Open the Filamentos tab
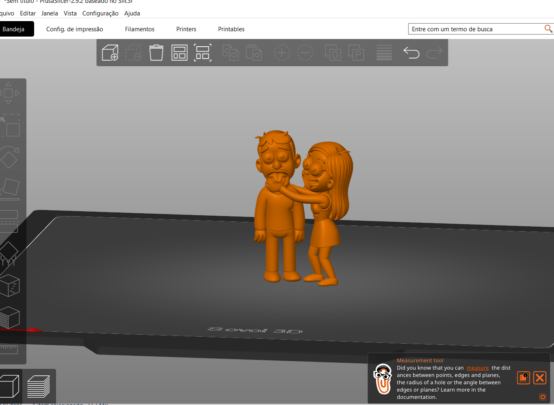Screen dimensions: 554x405 pyautogui.click(x=140, y=29)
